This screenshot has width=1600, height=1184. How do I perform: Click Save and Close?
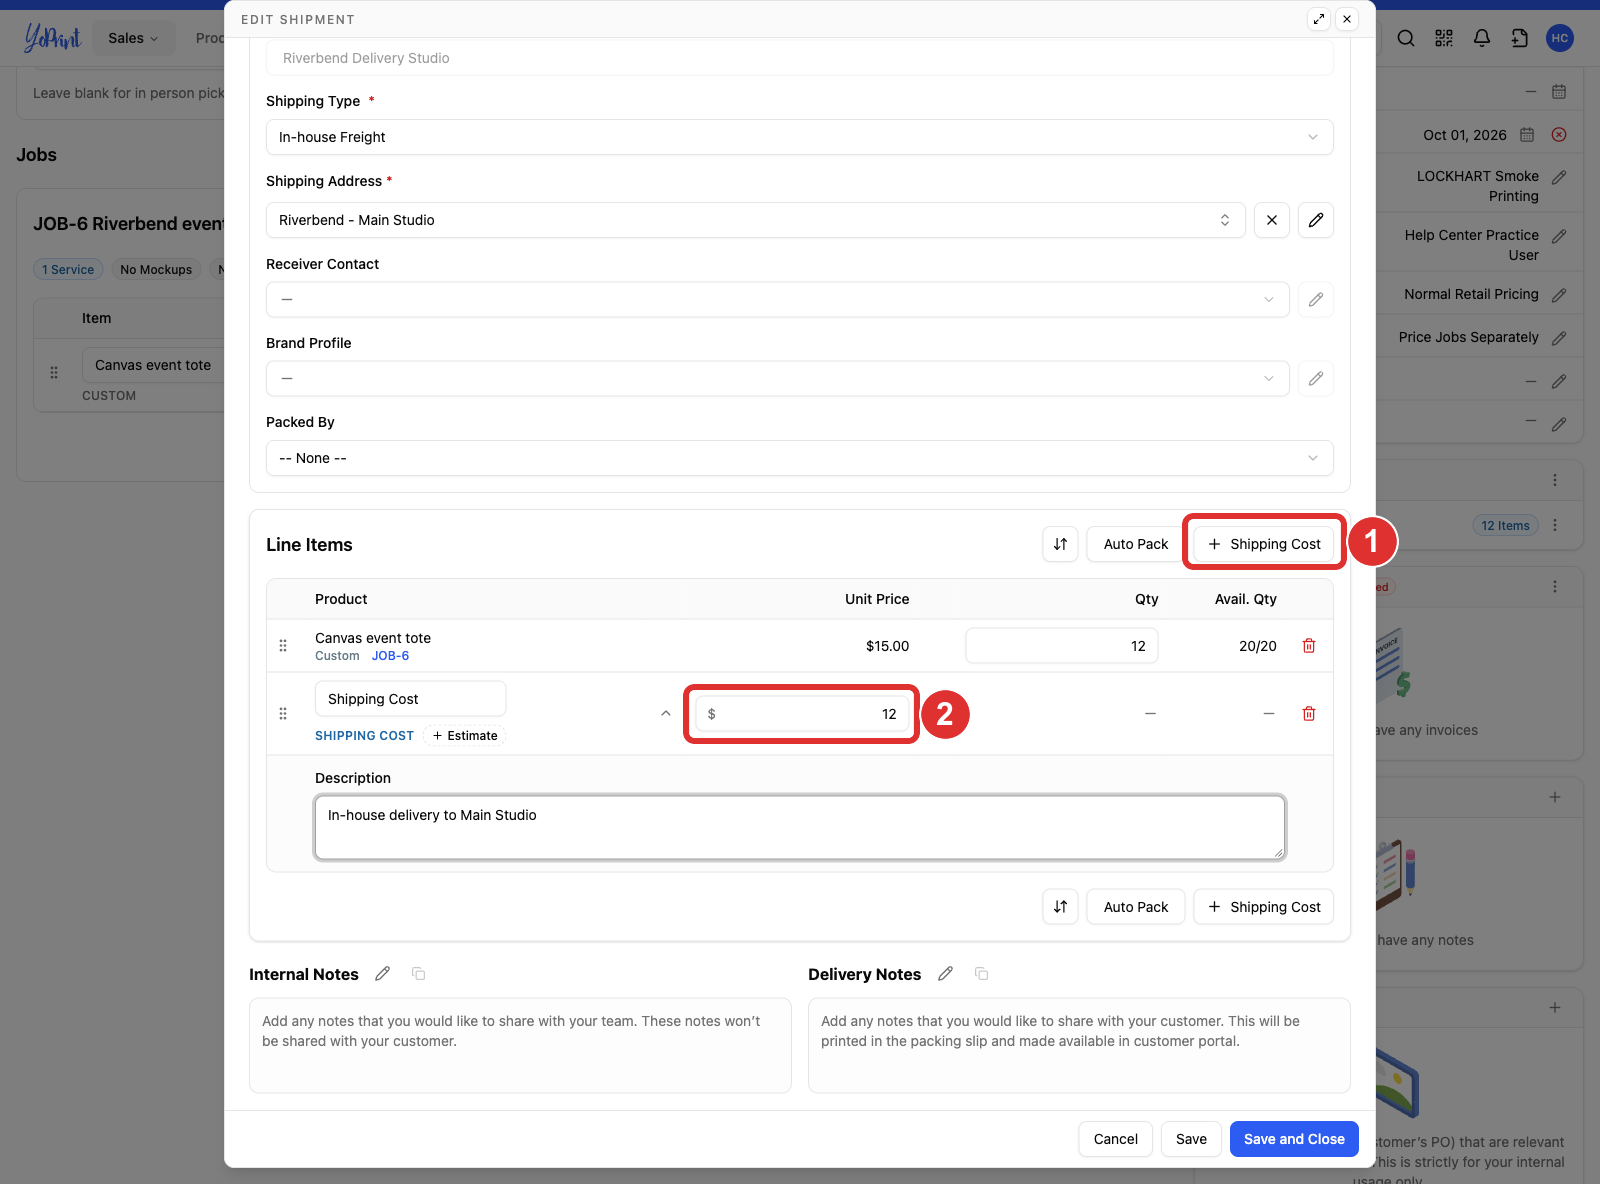tap(1294, 1139)
